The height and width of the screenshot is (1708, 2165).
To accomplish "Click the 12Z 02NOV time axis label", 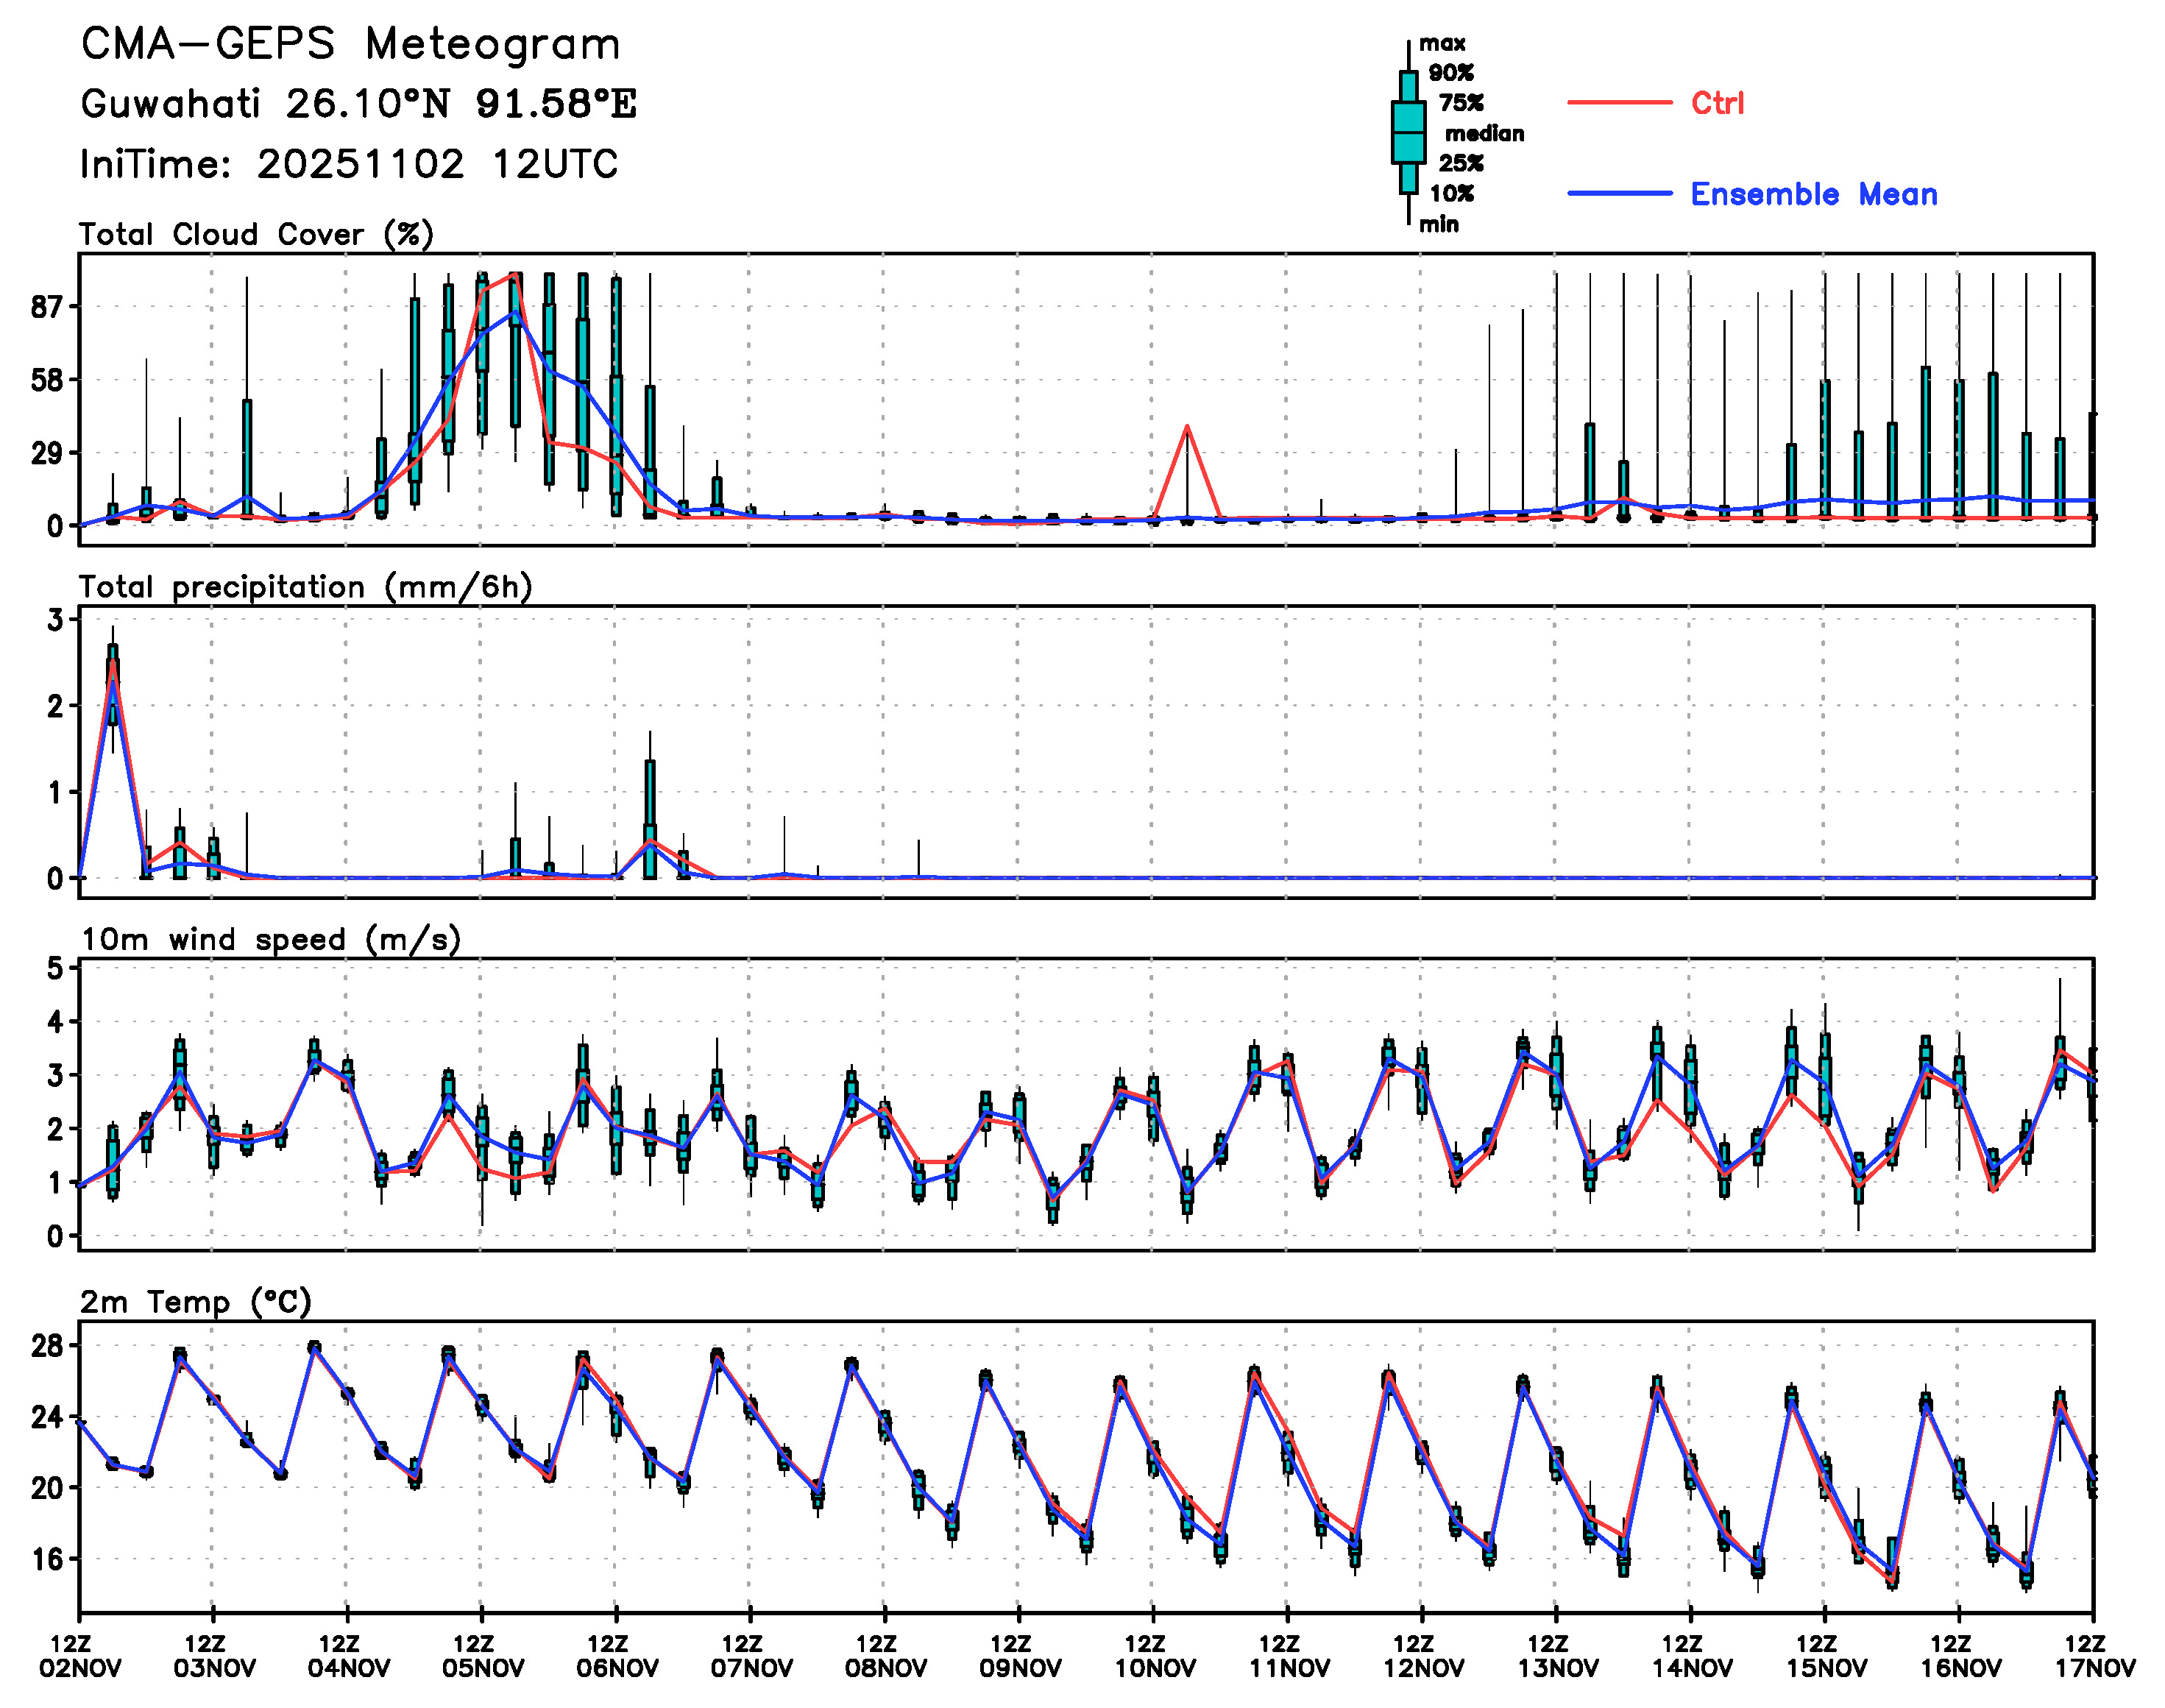I will [80, 1656].
